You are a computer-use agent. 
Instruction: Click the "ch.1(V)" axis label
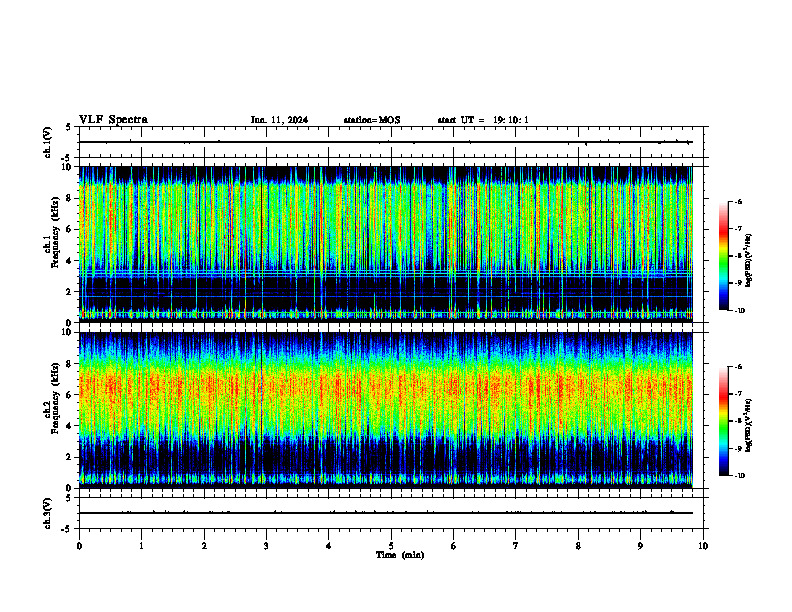48,142
